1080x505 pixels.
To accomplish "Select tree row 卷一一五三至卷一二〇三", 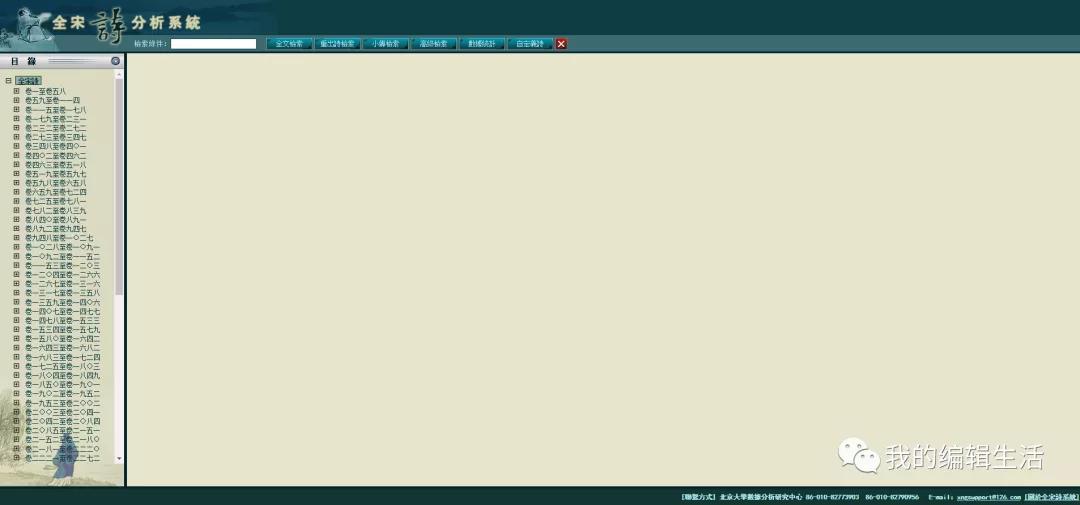I will pyautogui.click(x=63, y=265).
